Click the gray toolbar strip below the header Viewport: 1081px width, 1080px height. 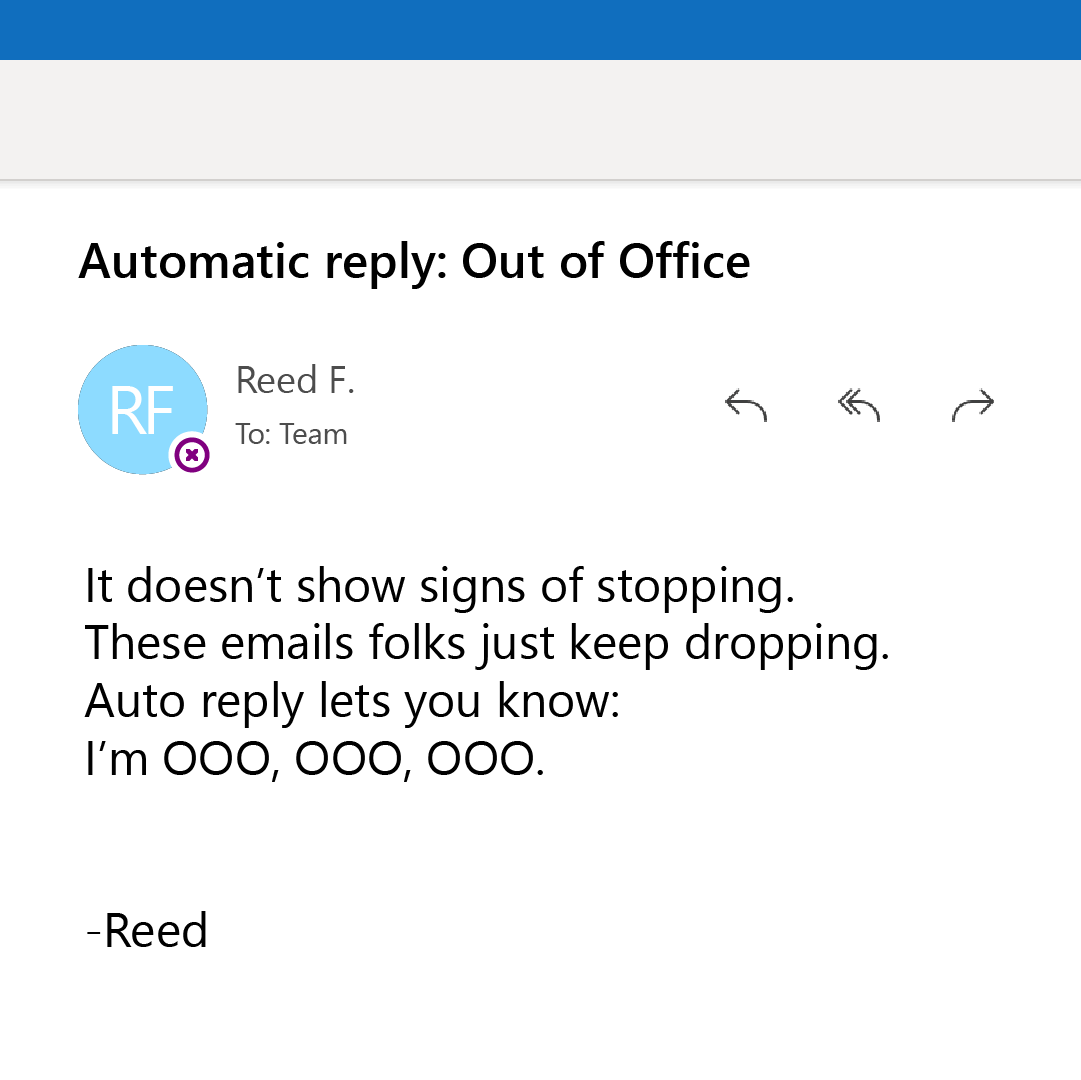click(x=540, y=119)
